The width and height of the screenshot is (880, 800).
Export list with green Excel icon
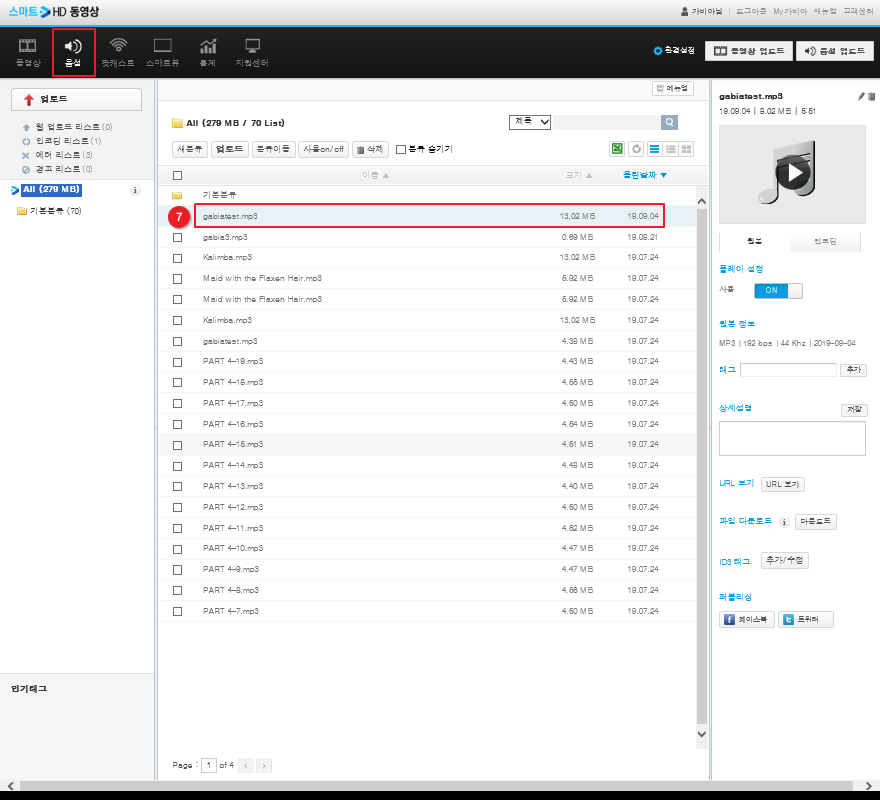pos(617,149)
